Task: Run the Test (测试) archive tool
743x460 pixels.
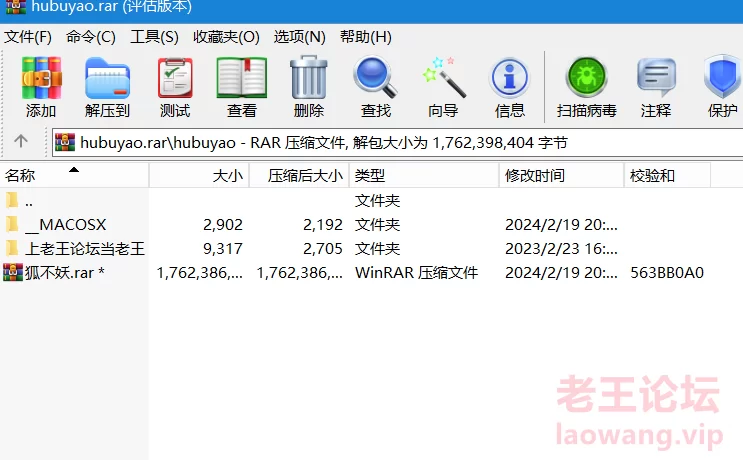Action: [175, 78]
